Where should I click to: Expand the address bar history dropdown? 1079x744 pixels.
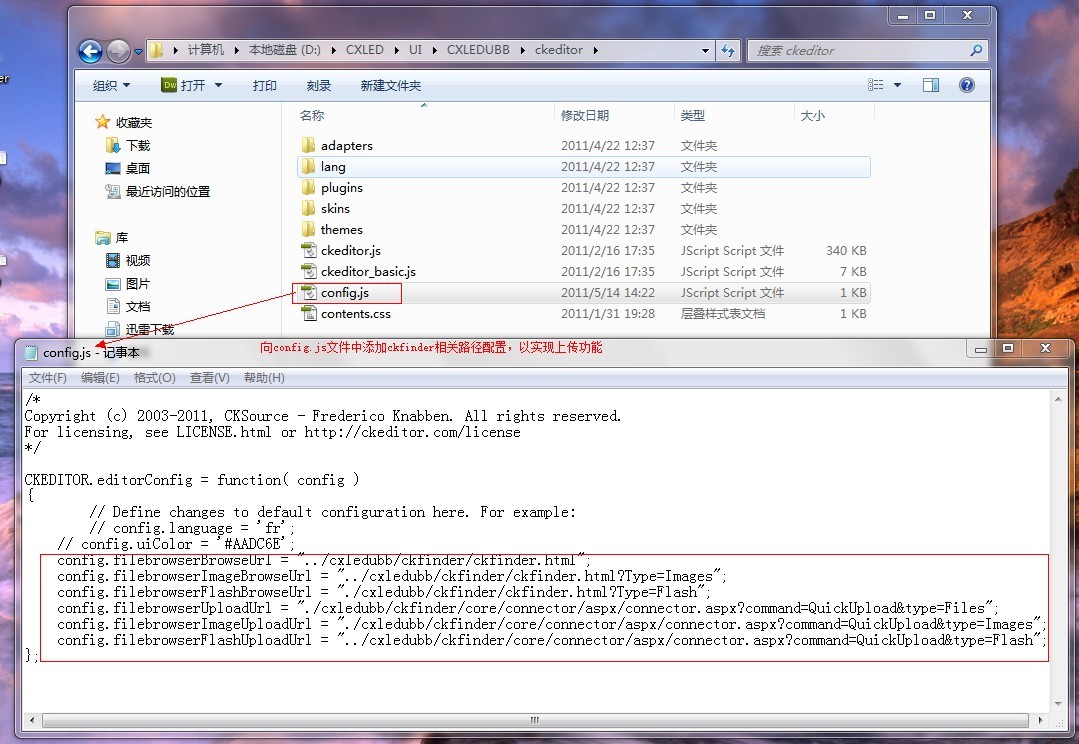706,50
